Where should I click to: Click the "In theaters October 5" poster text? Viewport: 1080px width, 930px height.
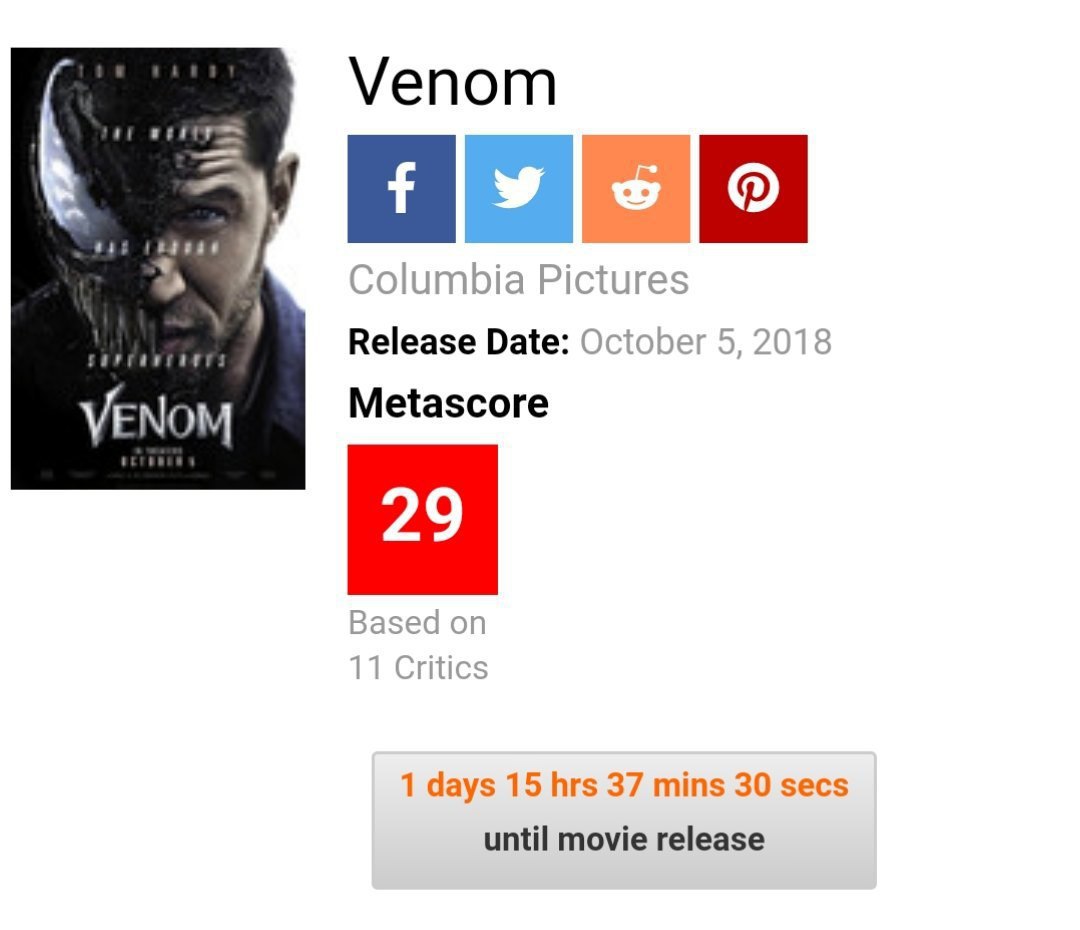click(x=156, y=459)
